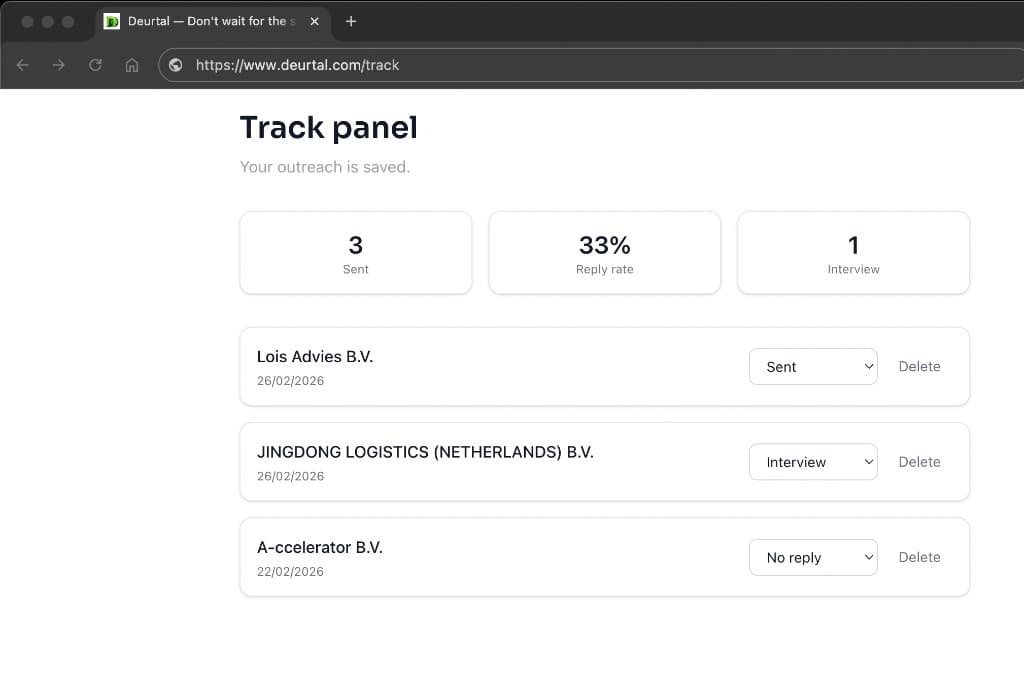Select the 33% Reply rate card
Viewport: 1024px width, 697px height.
pos(604,252)
